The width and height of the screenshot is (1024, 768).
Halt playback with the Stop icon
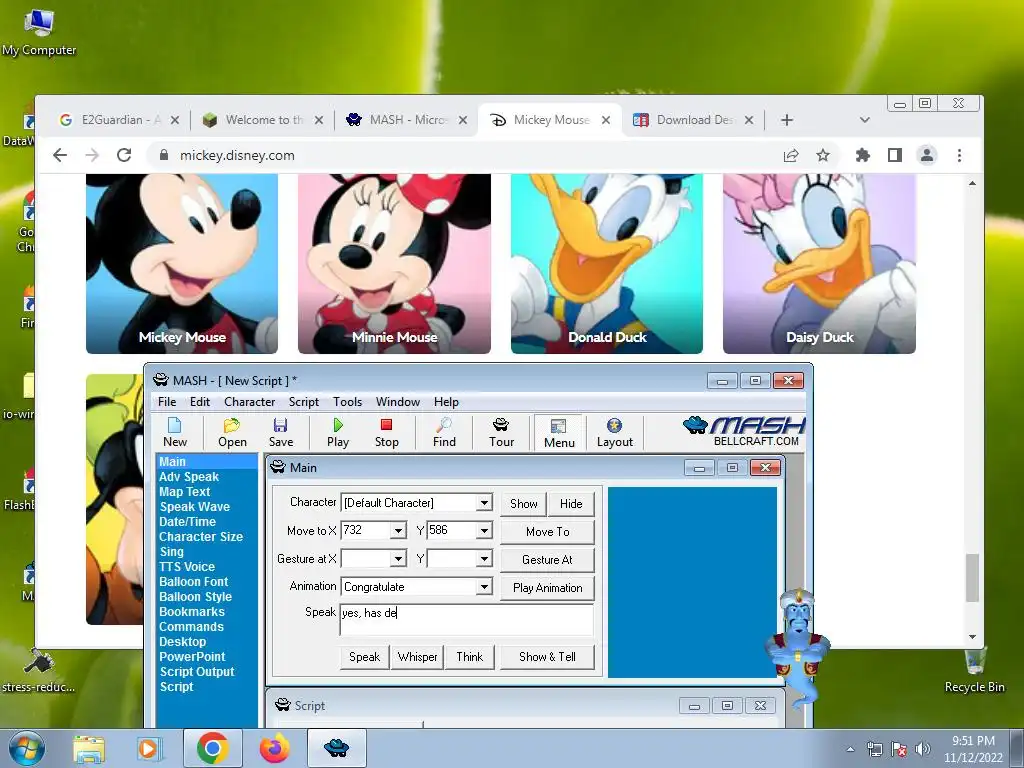coord(386,432)
